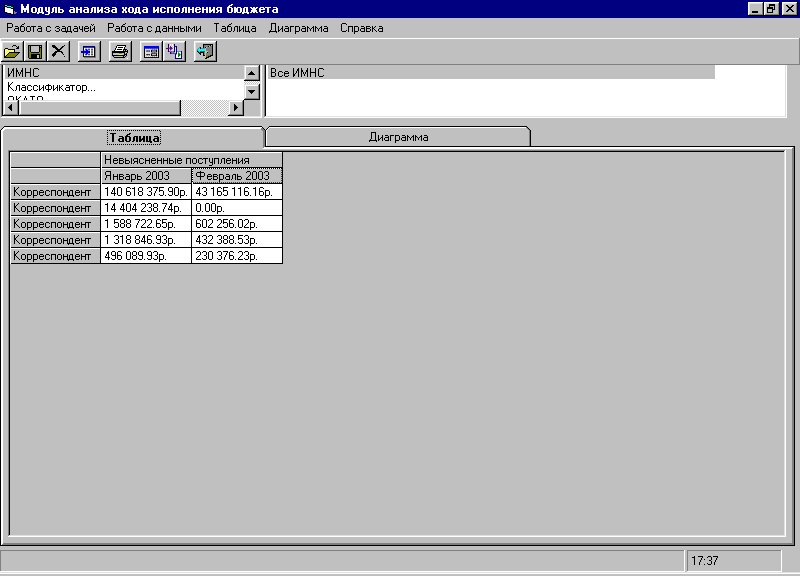Open the Работа с задачей menu
This screenshot has width=800, height=576.
(x=51, y=28)
